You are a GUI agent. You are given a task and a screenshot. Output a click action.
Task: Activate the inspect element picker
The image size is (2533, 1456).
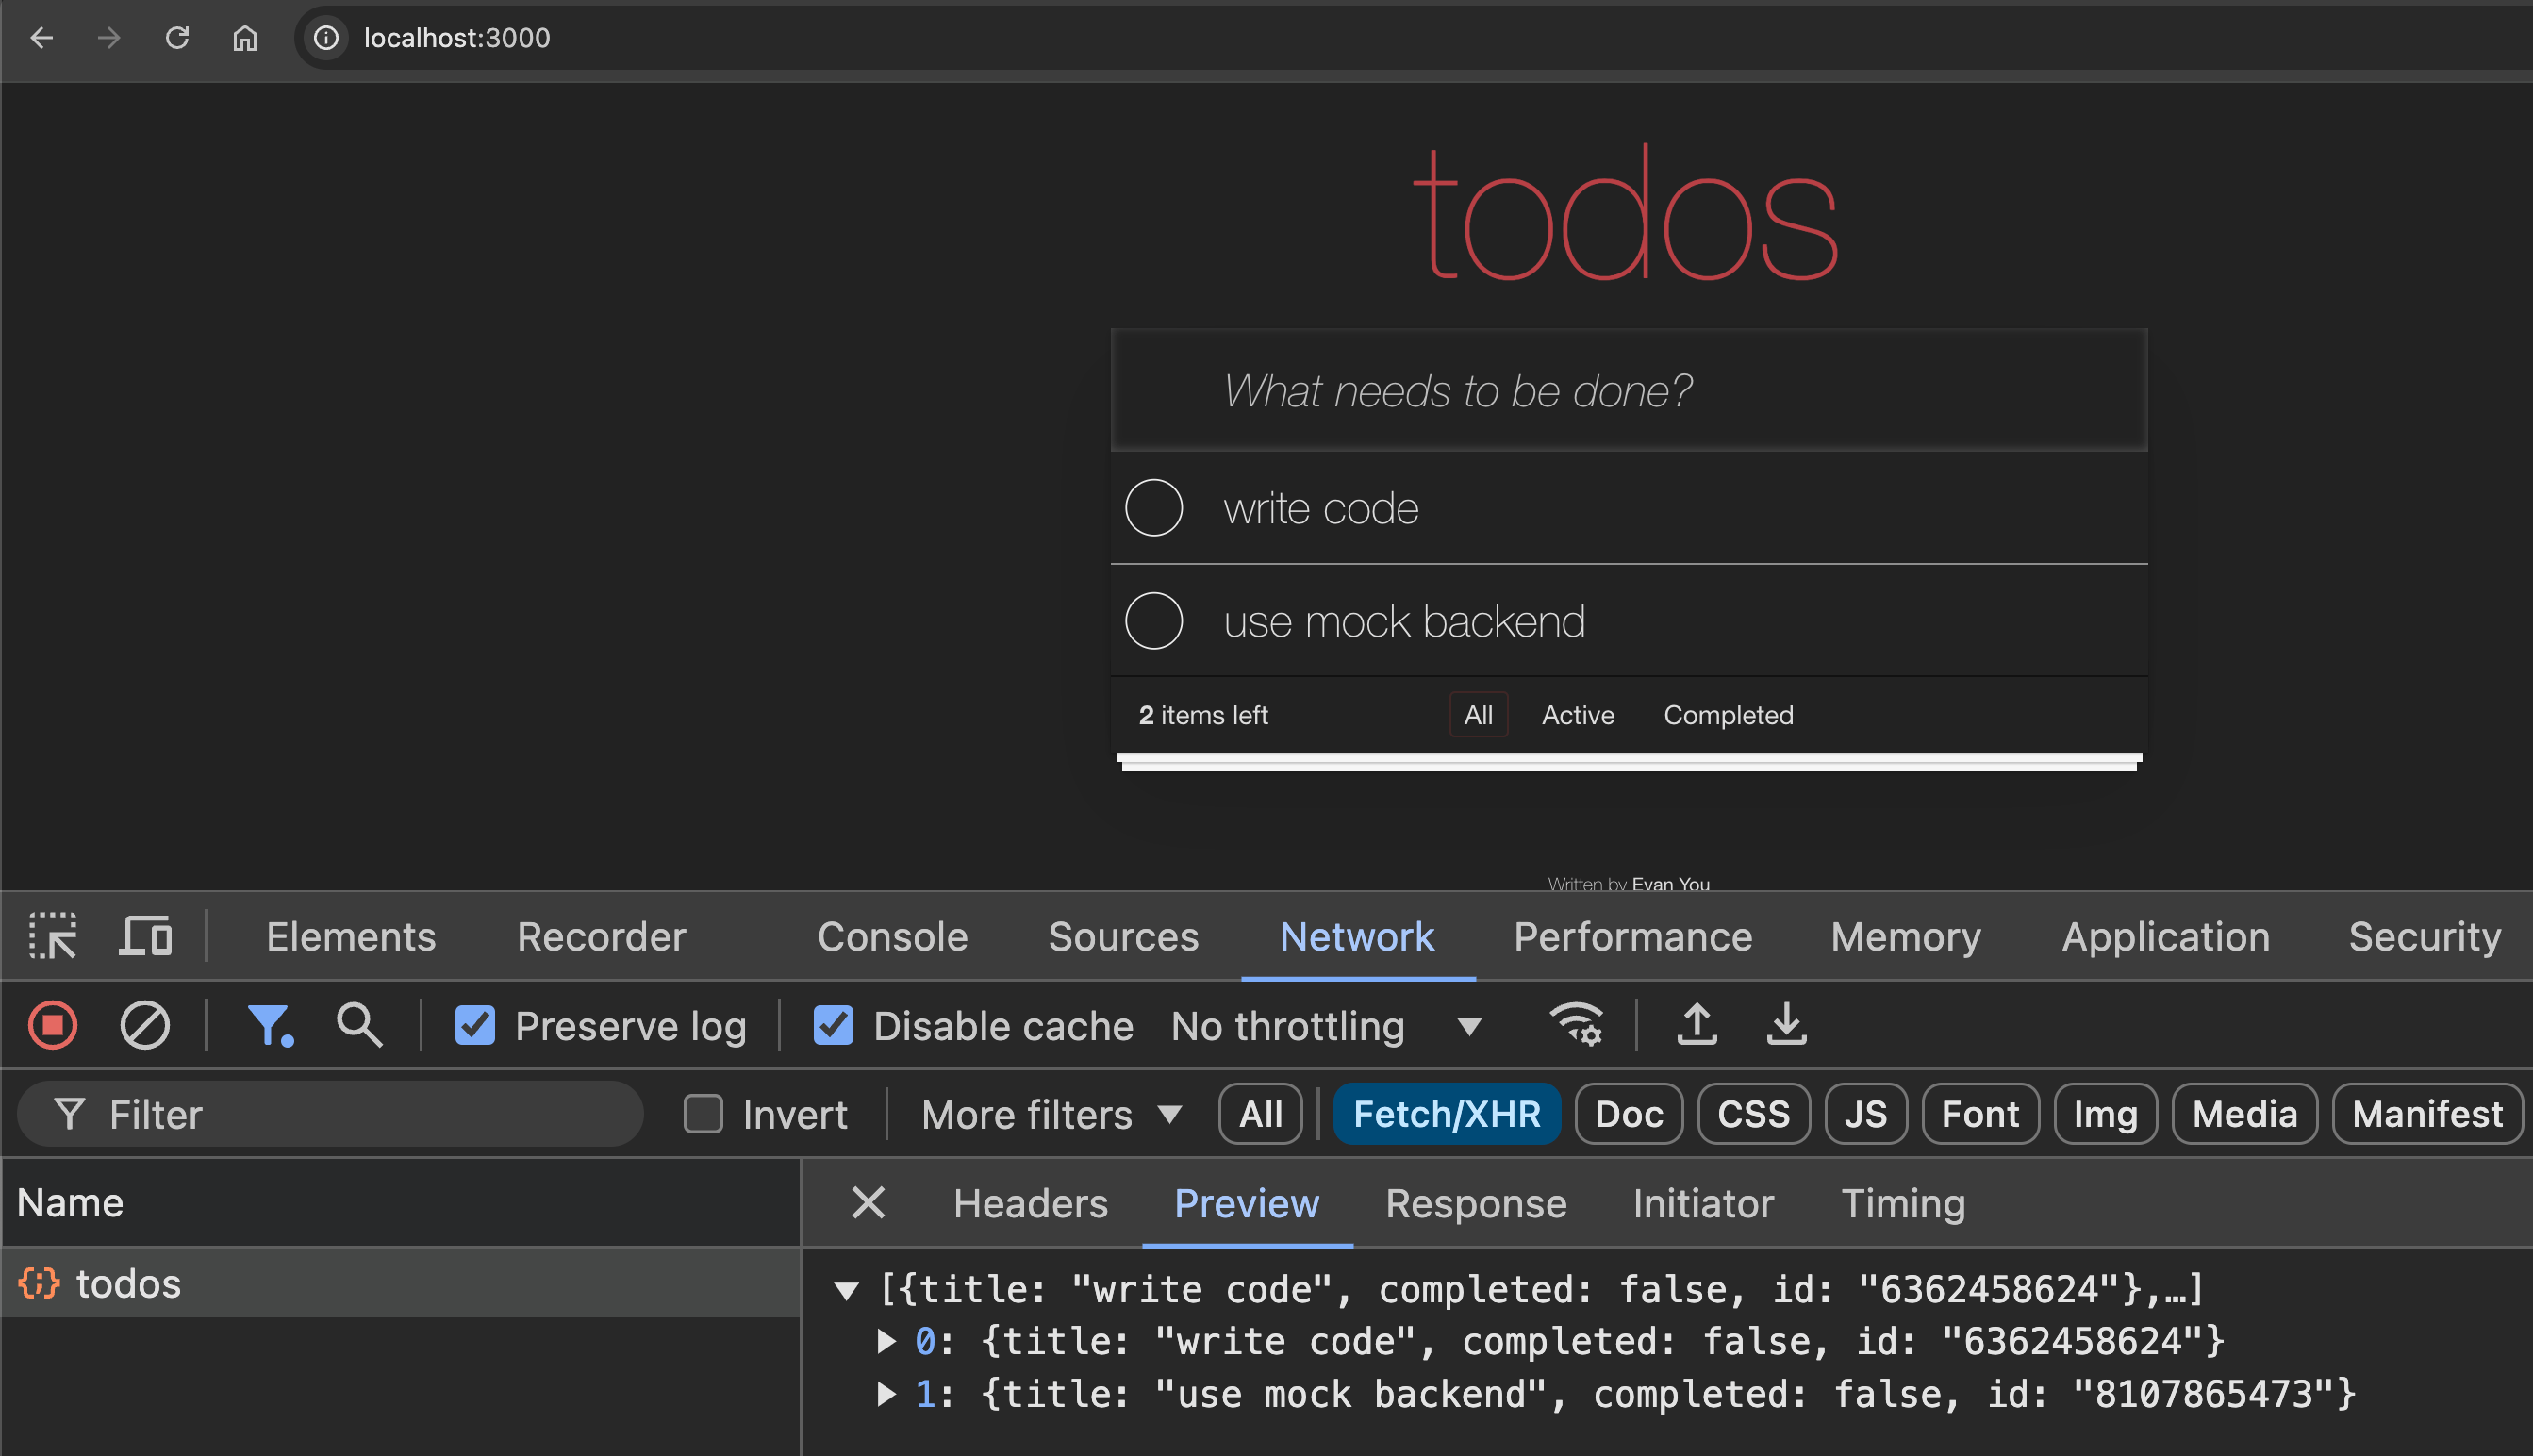53,936
